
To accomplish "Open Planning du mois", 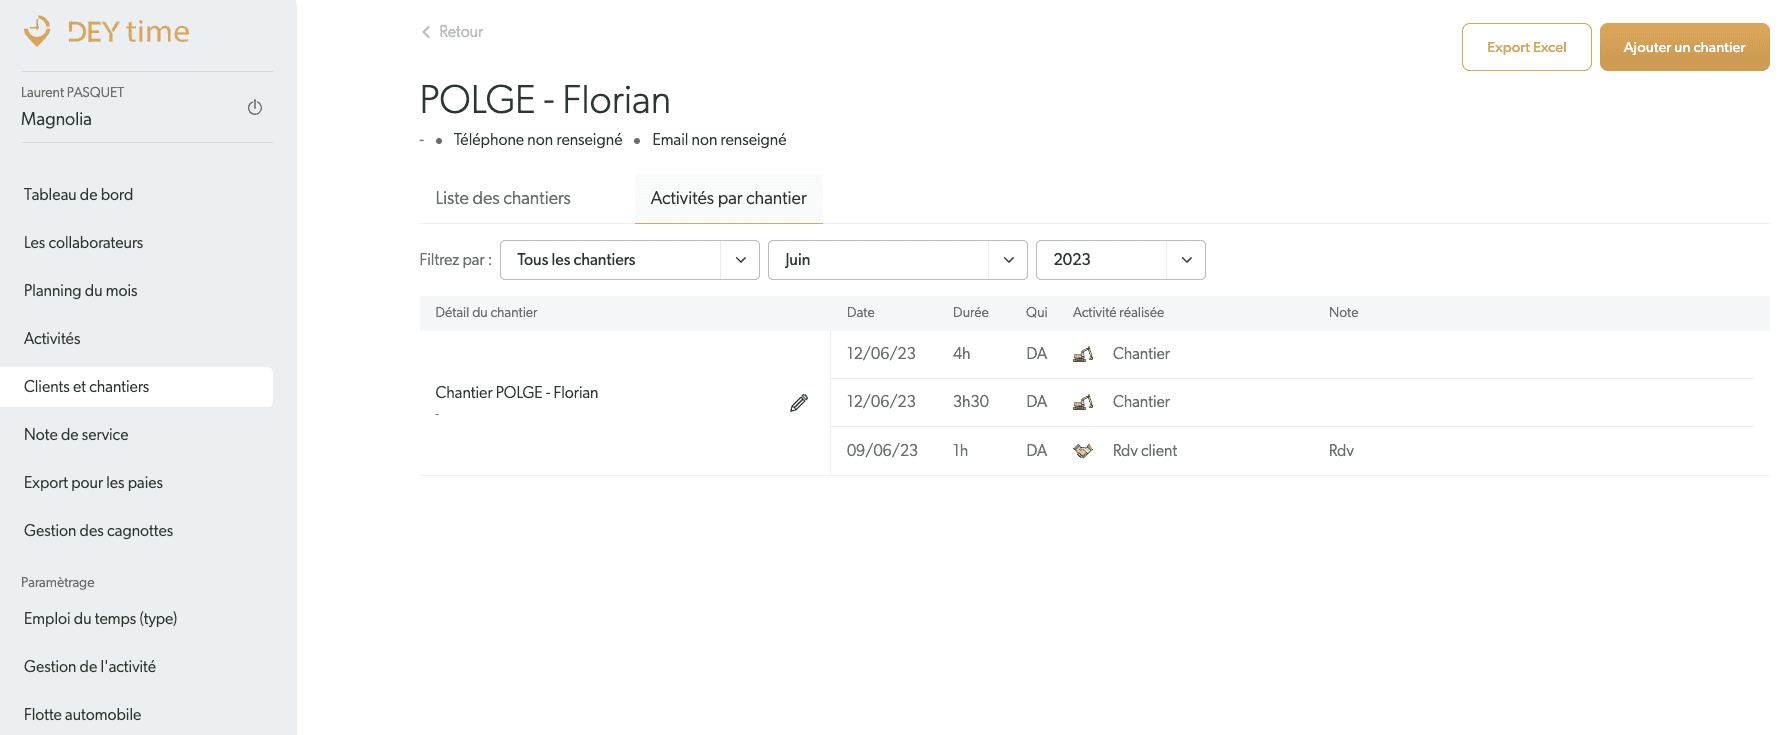I will pyautogui.click(x=80, y=291).
